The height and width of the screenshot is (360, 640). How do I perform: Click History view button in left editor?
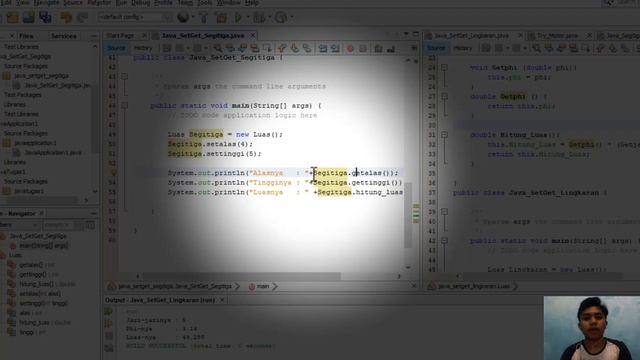point(143,48)
